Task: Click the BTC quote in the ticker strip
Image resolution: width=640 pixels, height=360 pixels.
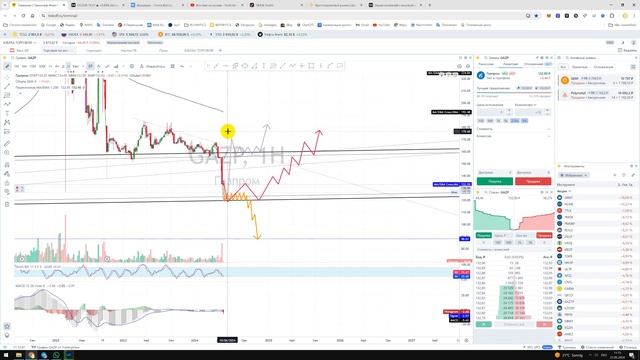Action: [x=180, y=35]
